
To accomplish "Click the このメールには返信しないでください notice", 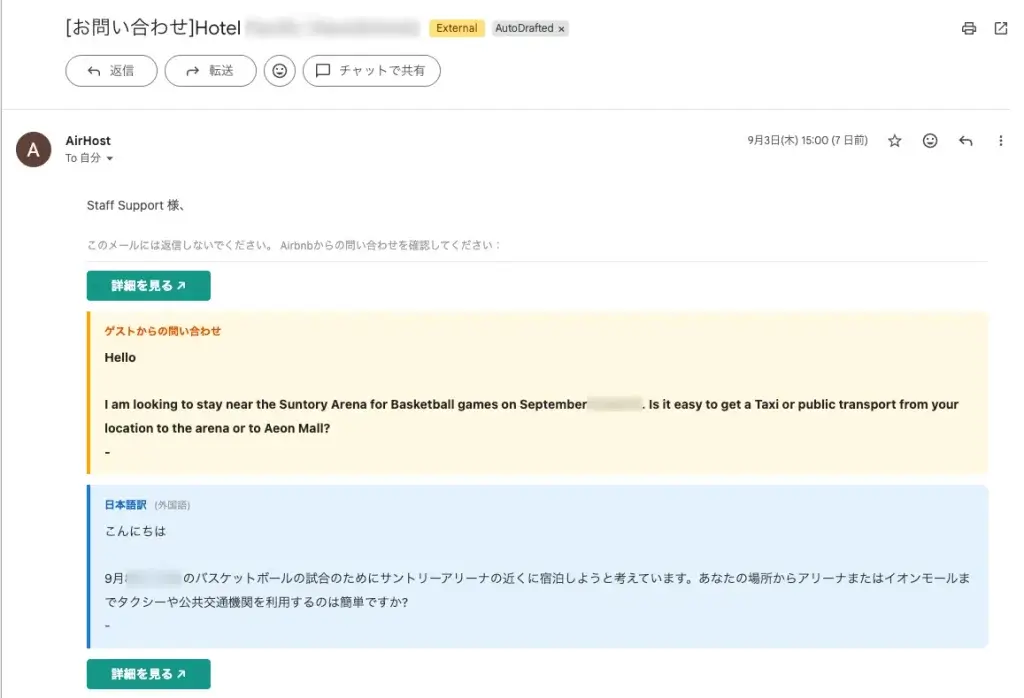I will [x=294, y=245].
